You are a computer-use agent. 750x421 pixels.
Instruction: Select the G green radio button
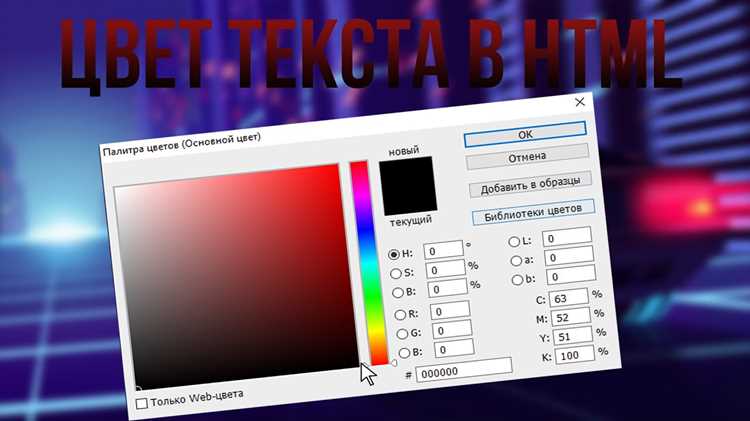(x=402, y=333)
